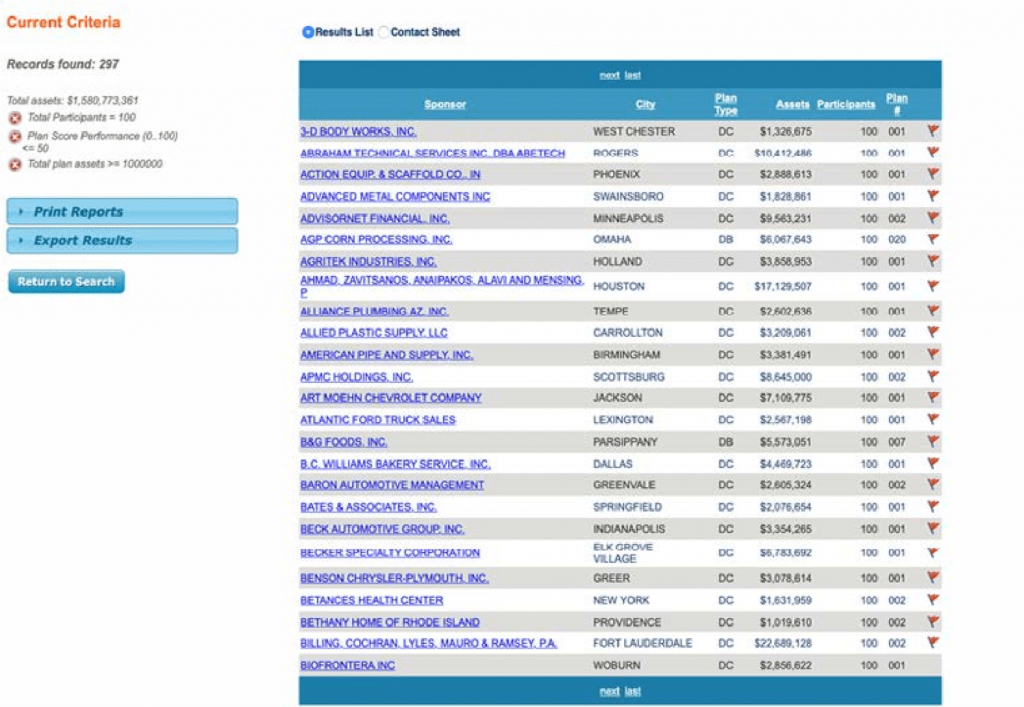This screenshot has width=1024, height=707.
Task: Sort by the Participants column header
Action: (845, 104)
